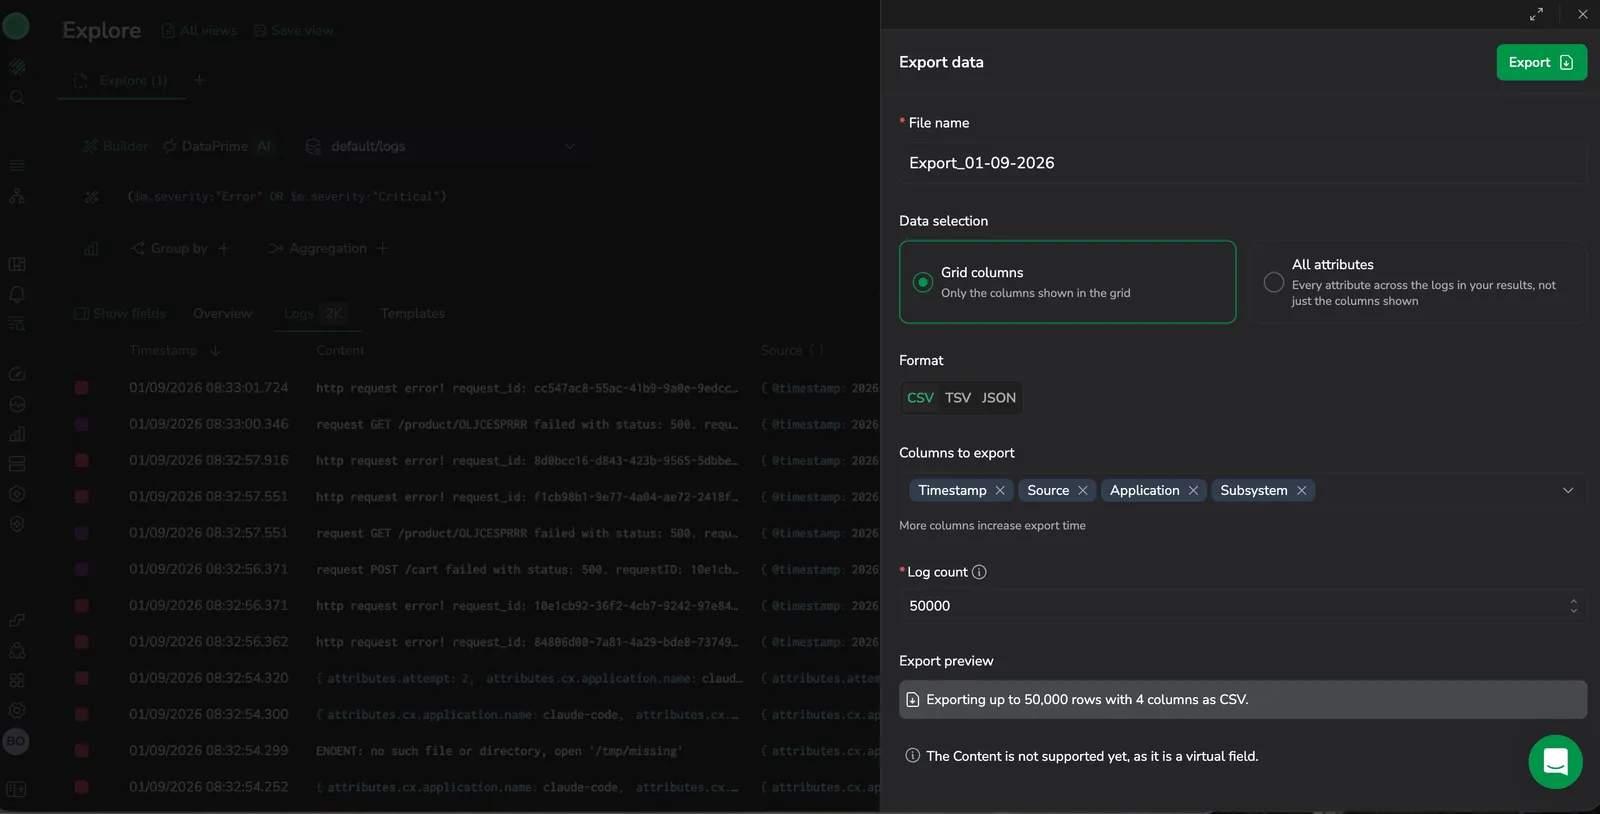Expand the Export data panel to fullscreen
This screenshot has height=814, width=1600.
click(x=1536, y=14)
